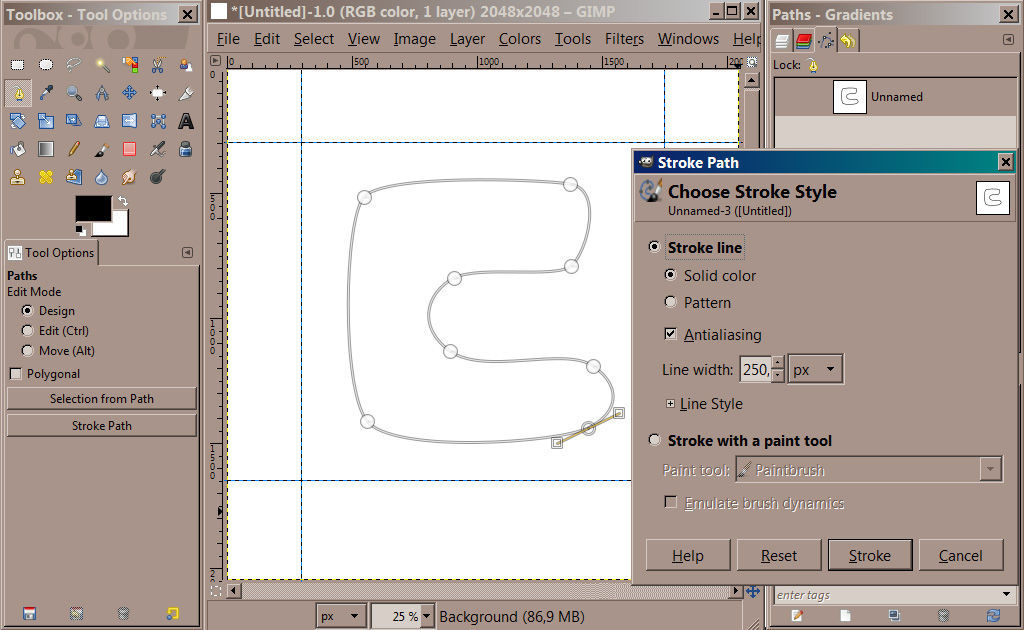Select the Eraser tool
This screenshot has width=1024, height=630.
130,149
